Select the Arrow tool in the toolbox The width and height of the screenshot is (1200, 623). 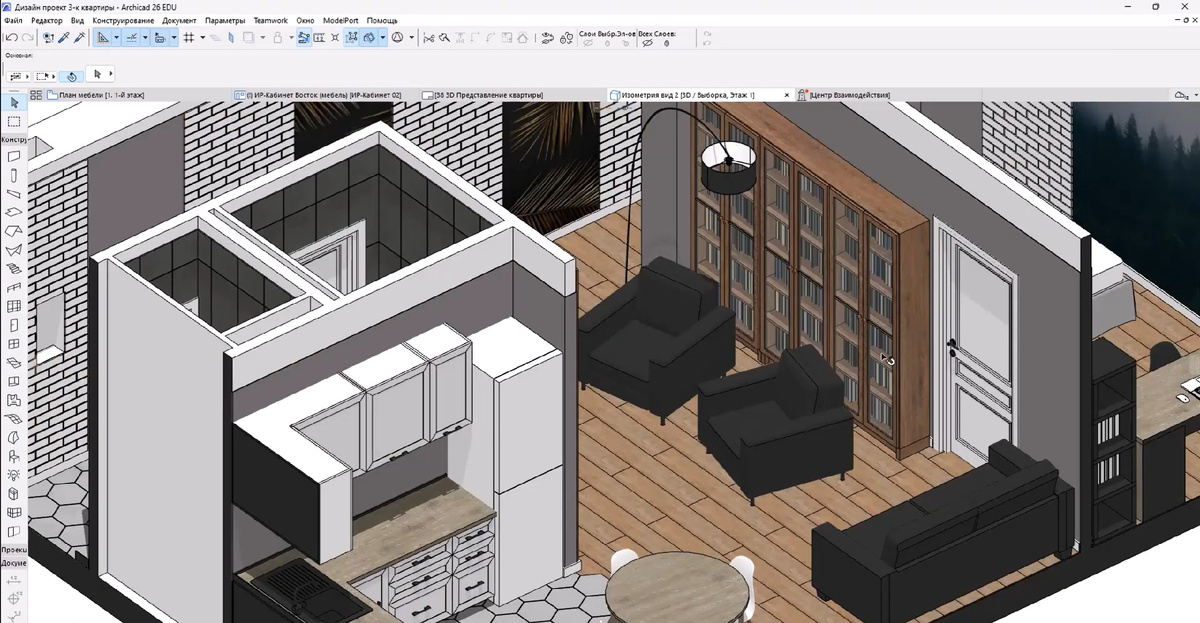pyautogui.click(x=14, y=103)
